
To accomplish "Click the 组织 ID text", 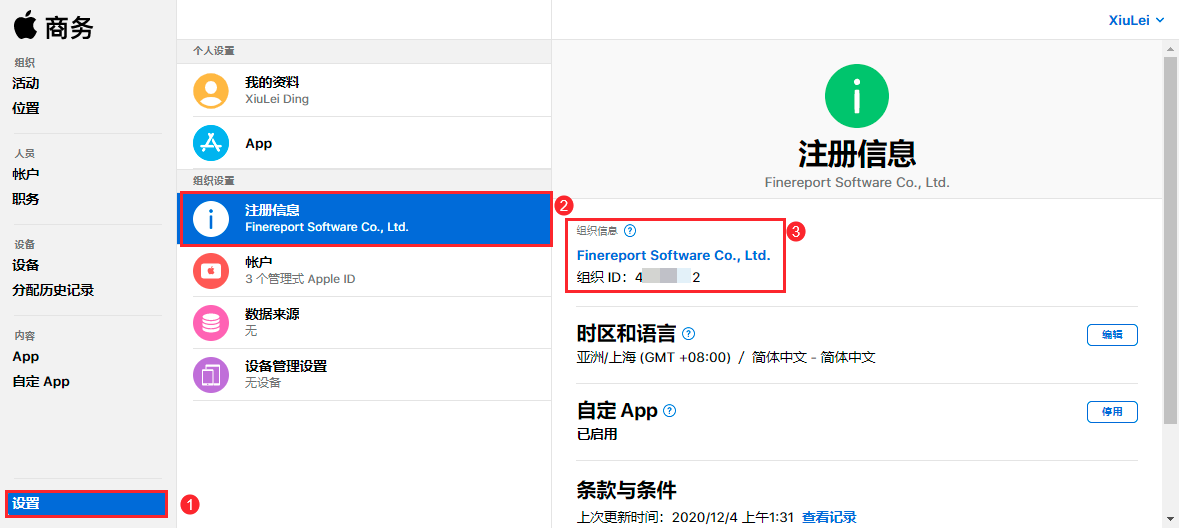I will point(638,278).
